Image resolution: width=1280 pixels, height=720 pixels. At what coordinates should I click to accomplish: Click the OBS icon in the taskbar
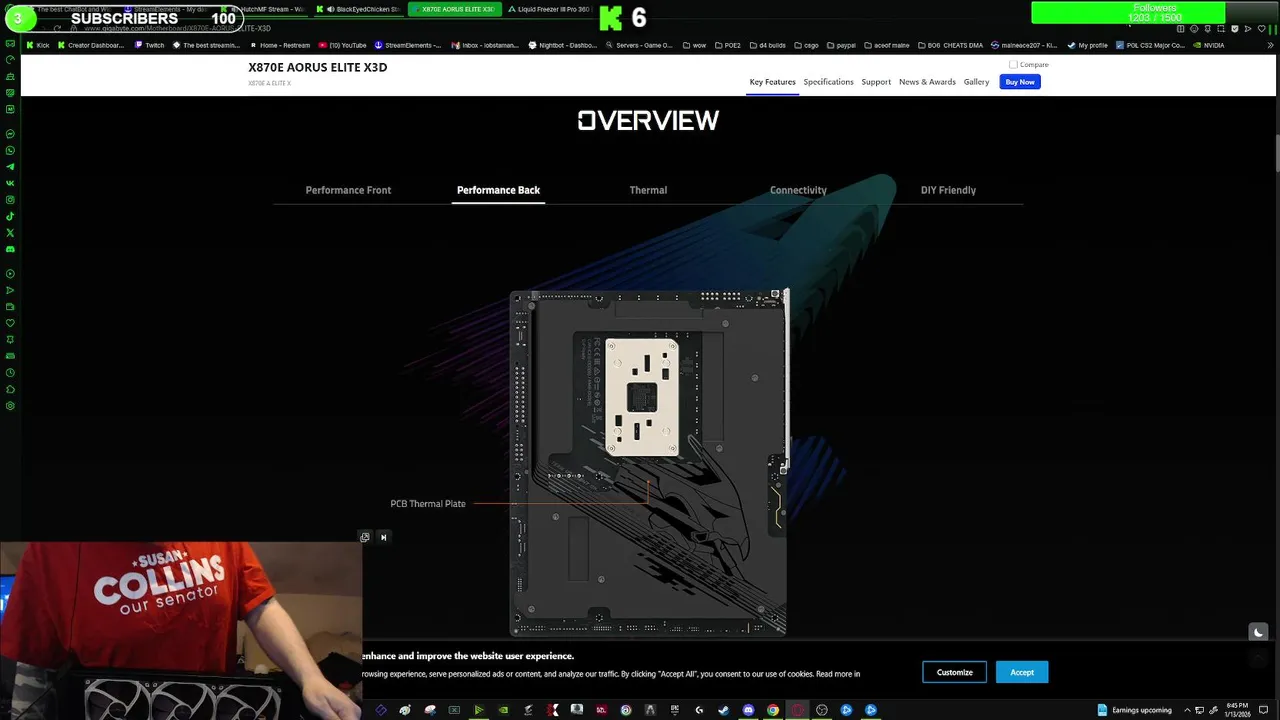click(x=822, y=710)
